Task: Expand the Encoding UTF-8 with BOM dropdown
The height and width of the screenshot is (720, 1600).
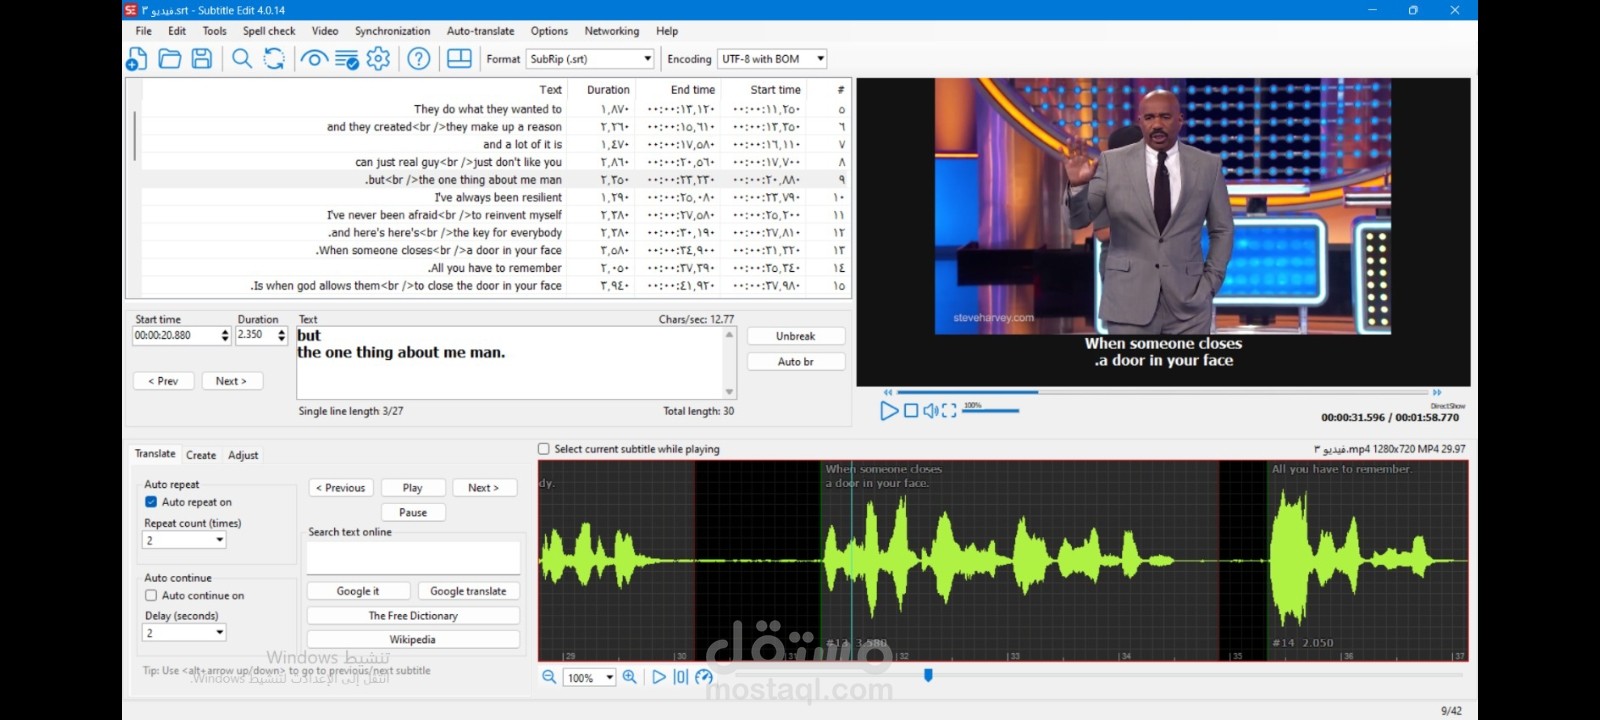Action: click(x=820, y=59)
